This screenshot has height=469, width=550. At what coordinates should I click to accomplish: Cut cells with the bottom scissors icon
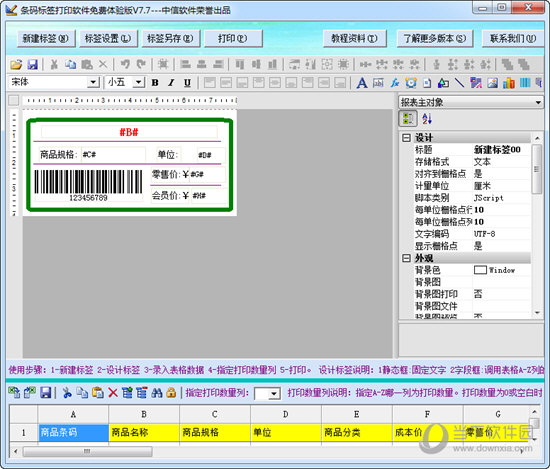pos(67,393)
